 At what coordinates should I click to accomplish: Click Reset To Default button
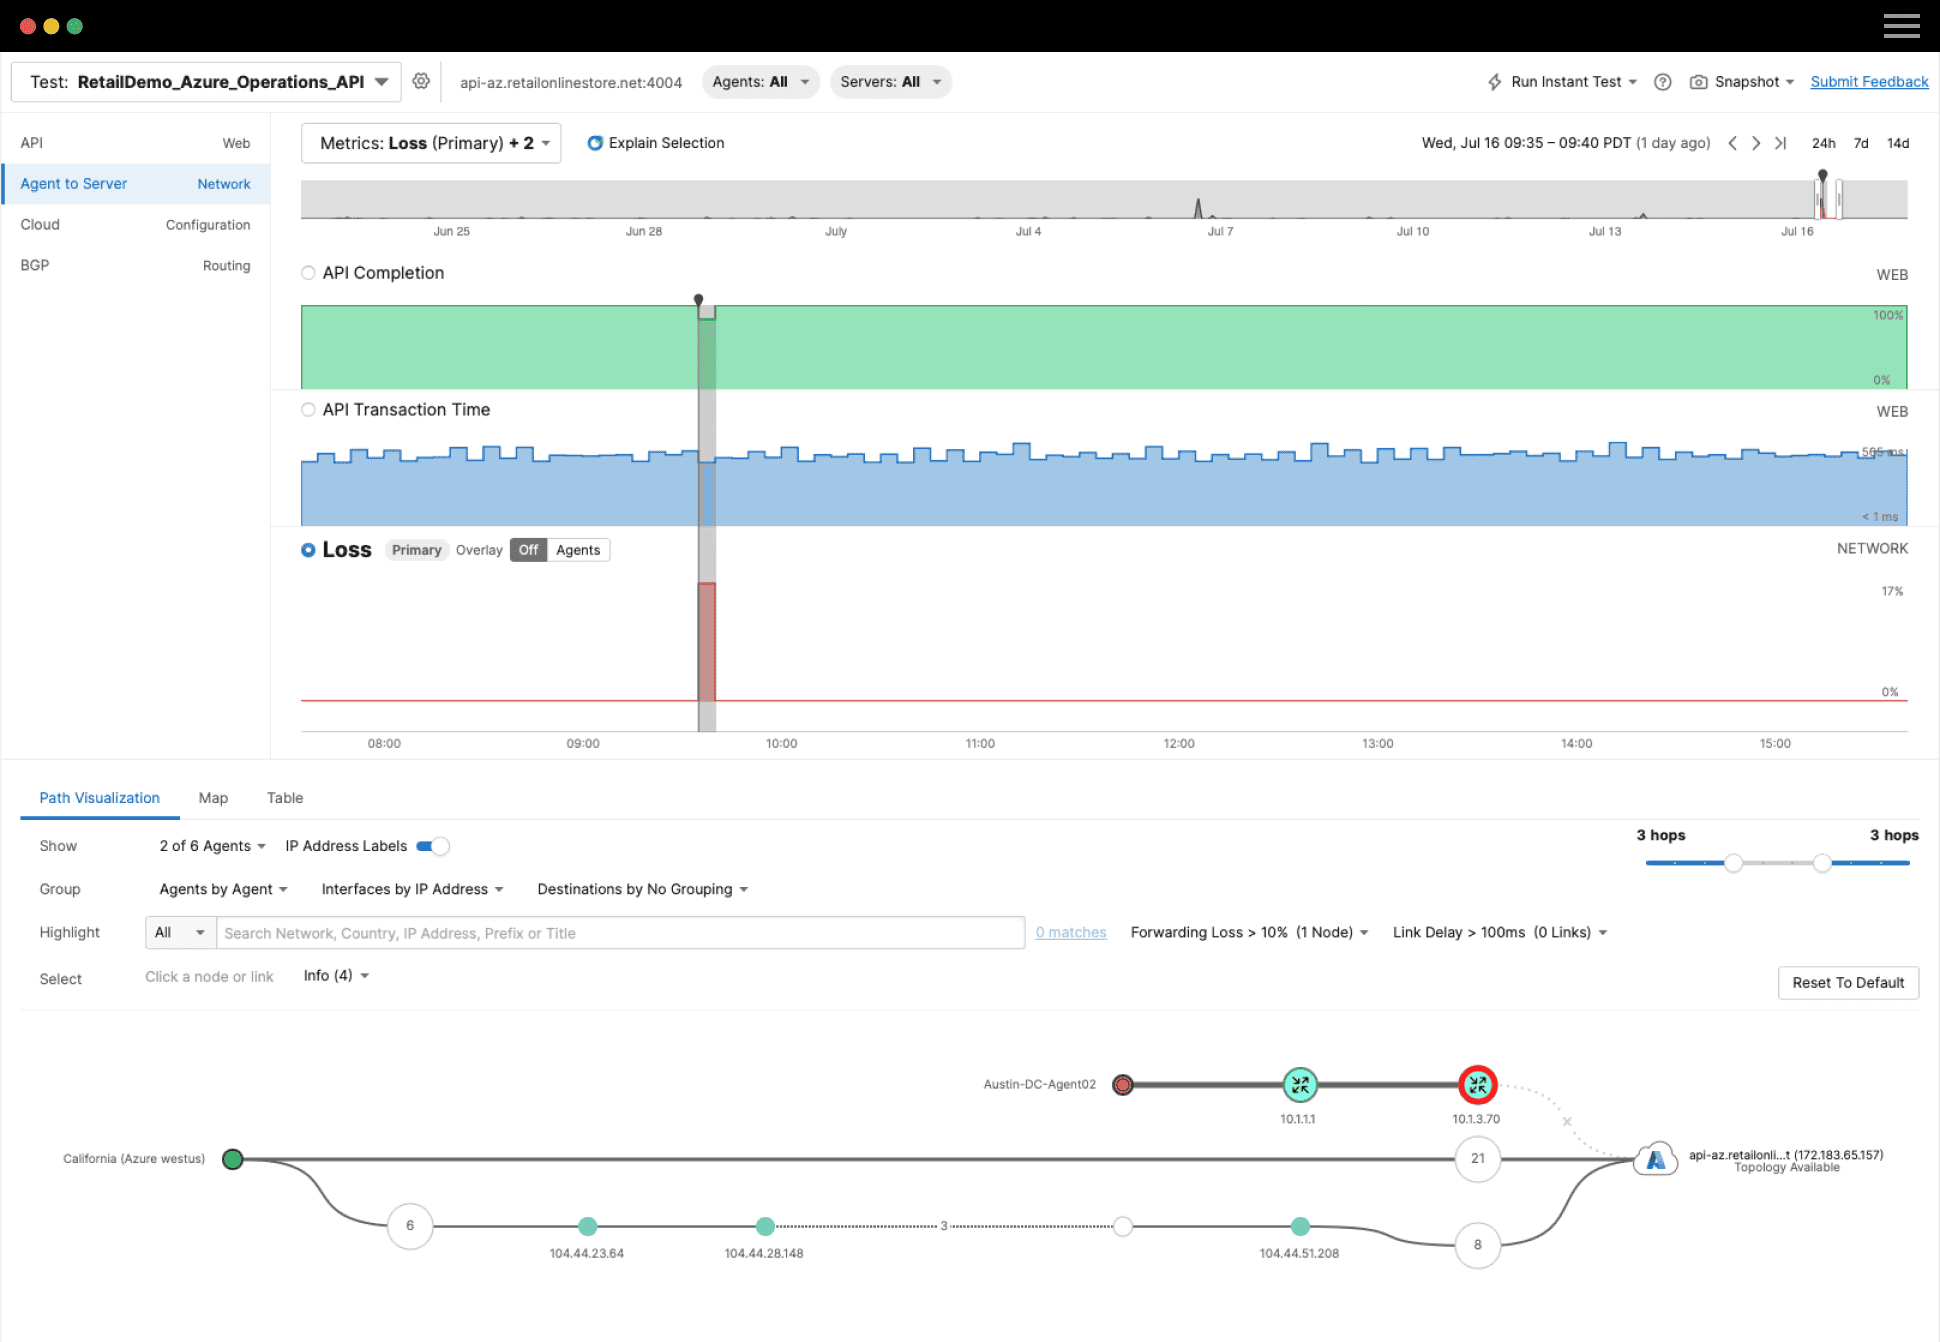coord(1847,982)
